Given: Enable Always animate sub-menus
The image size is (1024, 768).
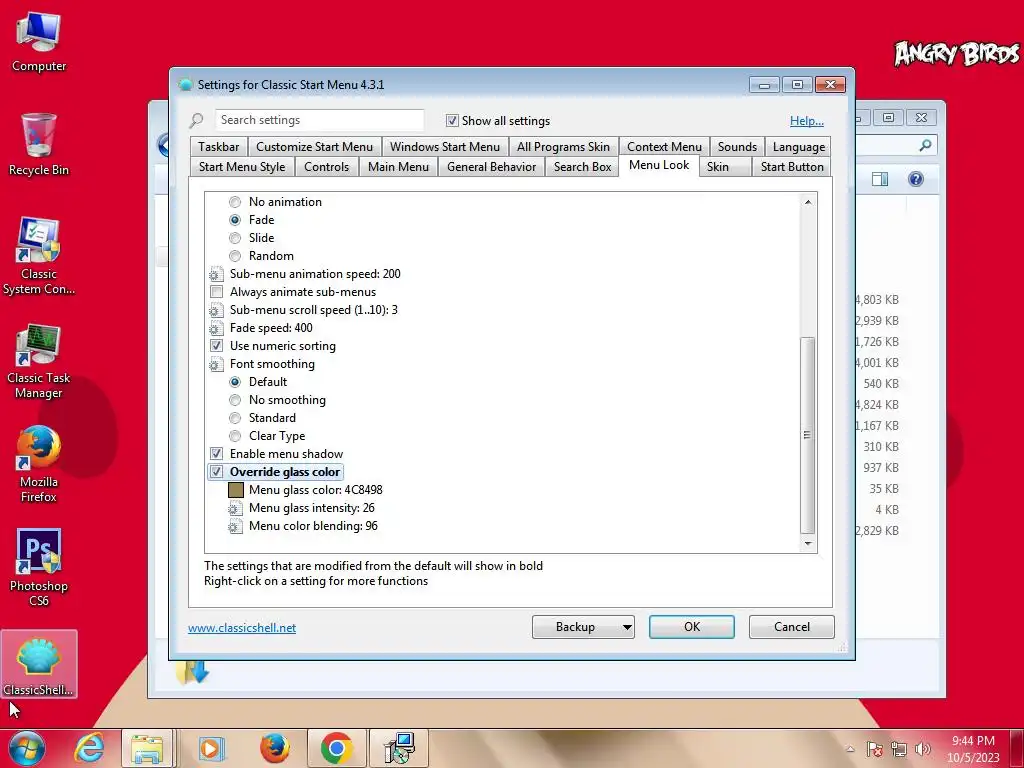Looking at the screenshot, I should (x=216, y=292).
